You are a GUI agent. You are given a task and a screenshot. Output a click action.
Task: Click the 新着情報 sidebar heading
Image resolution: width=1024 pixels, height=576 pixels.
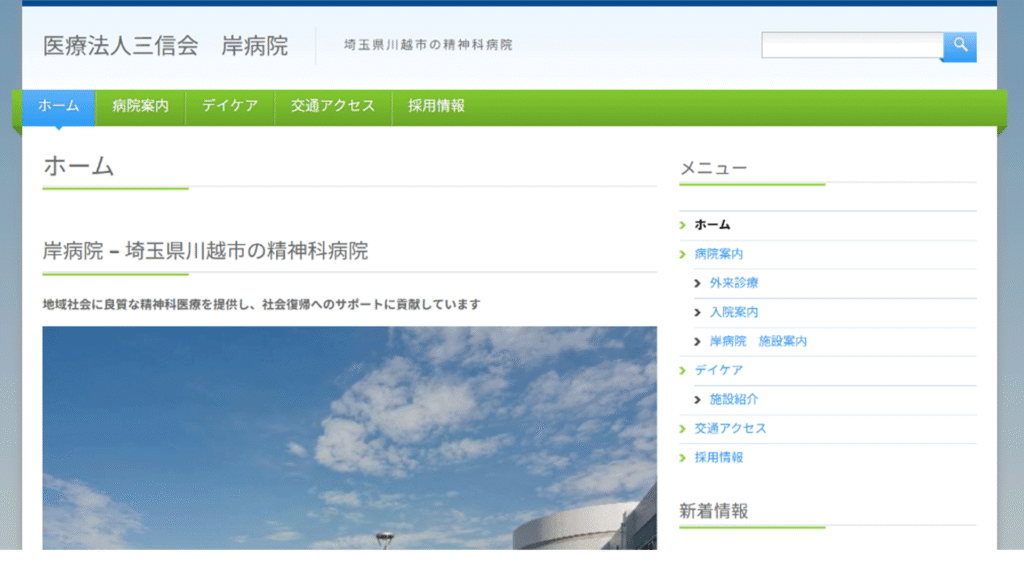coord(714,511)
